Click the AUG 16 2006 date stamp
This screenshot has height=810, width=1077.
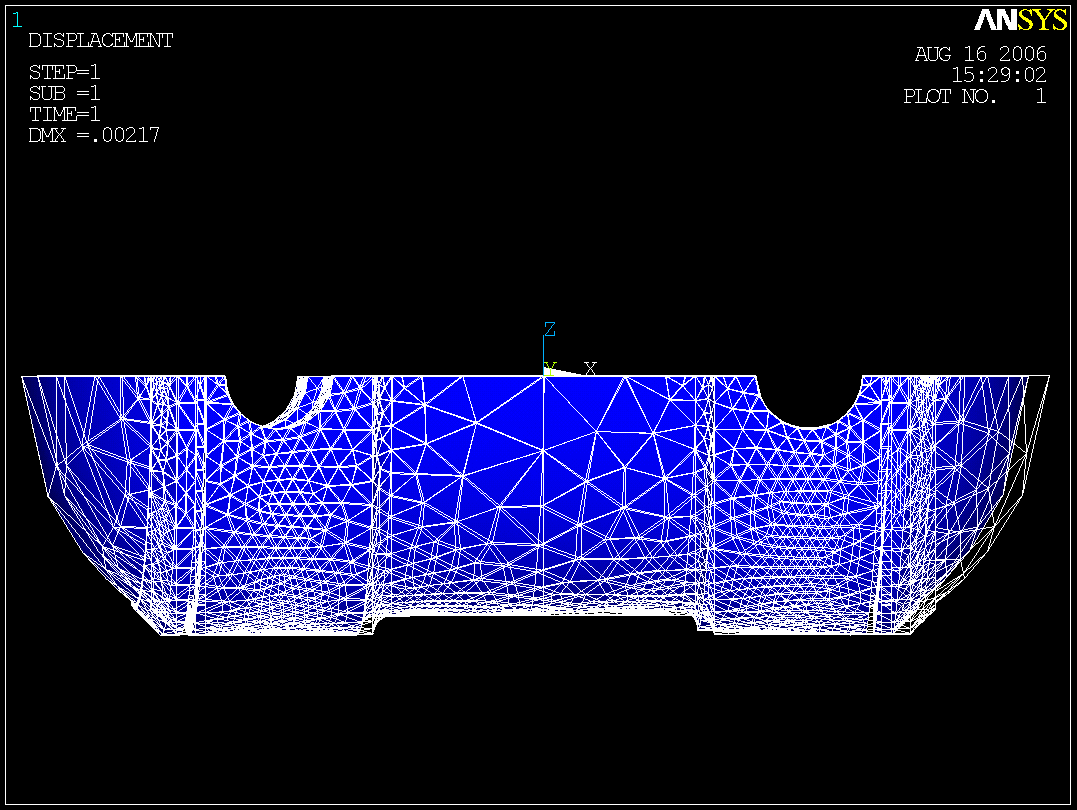tap(980, 54)
